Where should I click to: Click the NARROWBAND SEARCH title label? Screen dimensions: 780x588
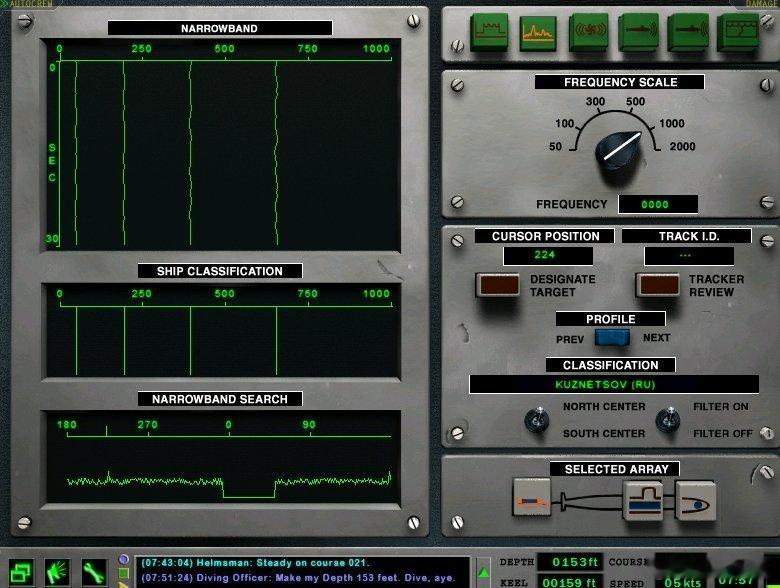click(220, 399)
